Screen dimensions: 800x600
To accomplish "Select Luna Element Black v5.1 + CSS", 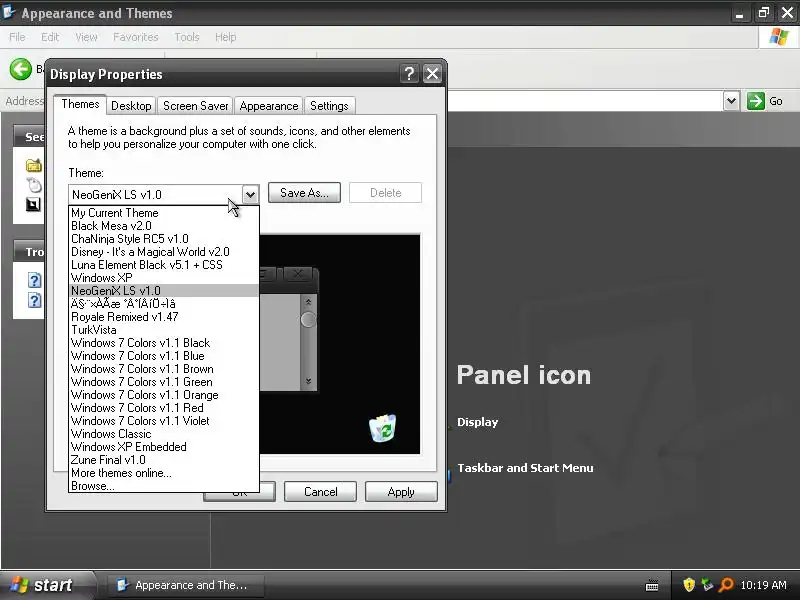I will [163, 265].
